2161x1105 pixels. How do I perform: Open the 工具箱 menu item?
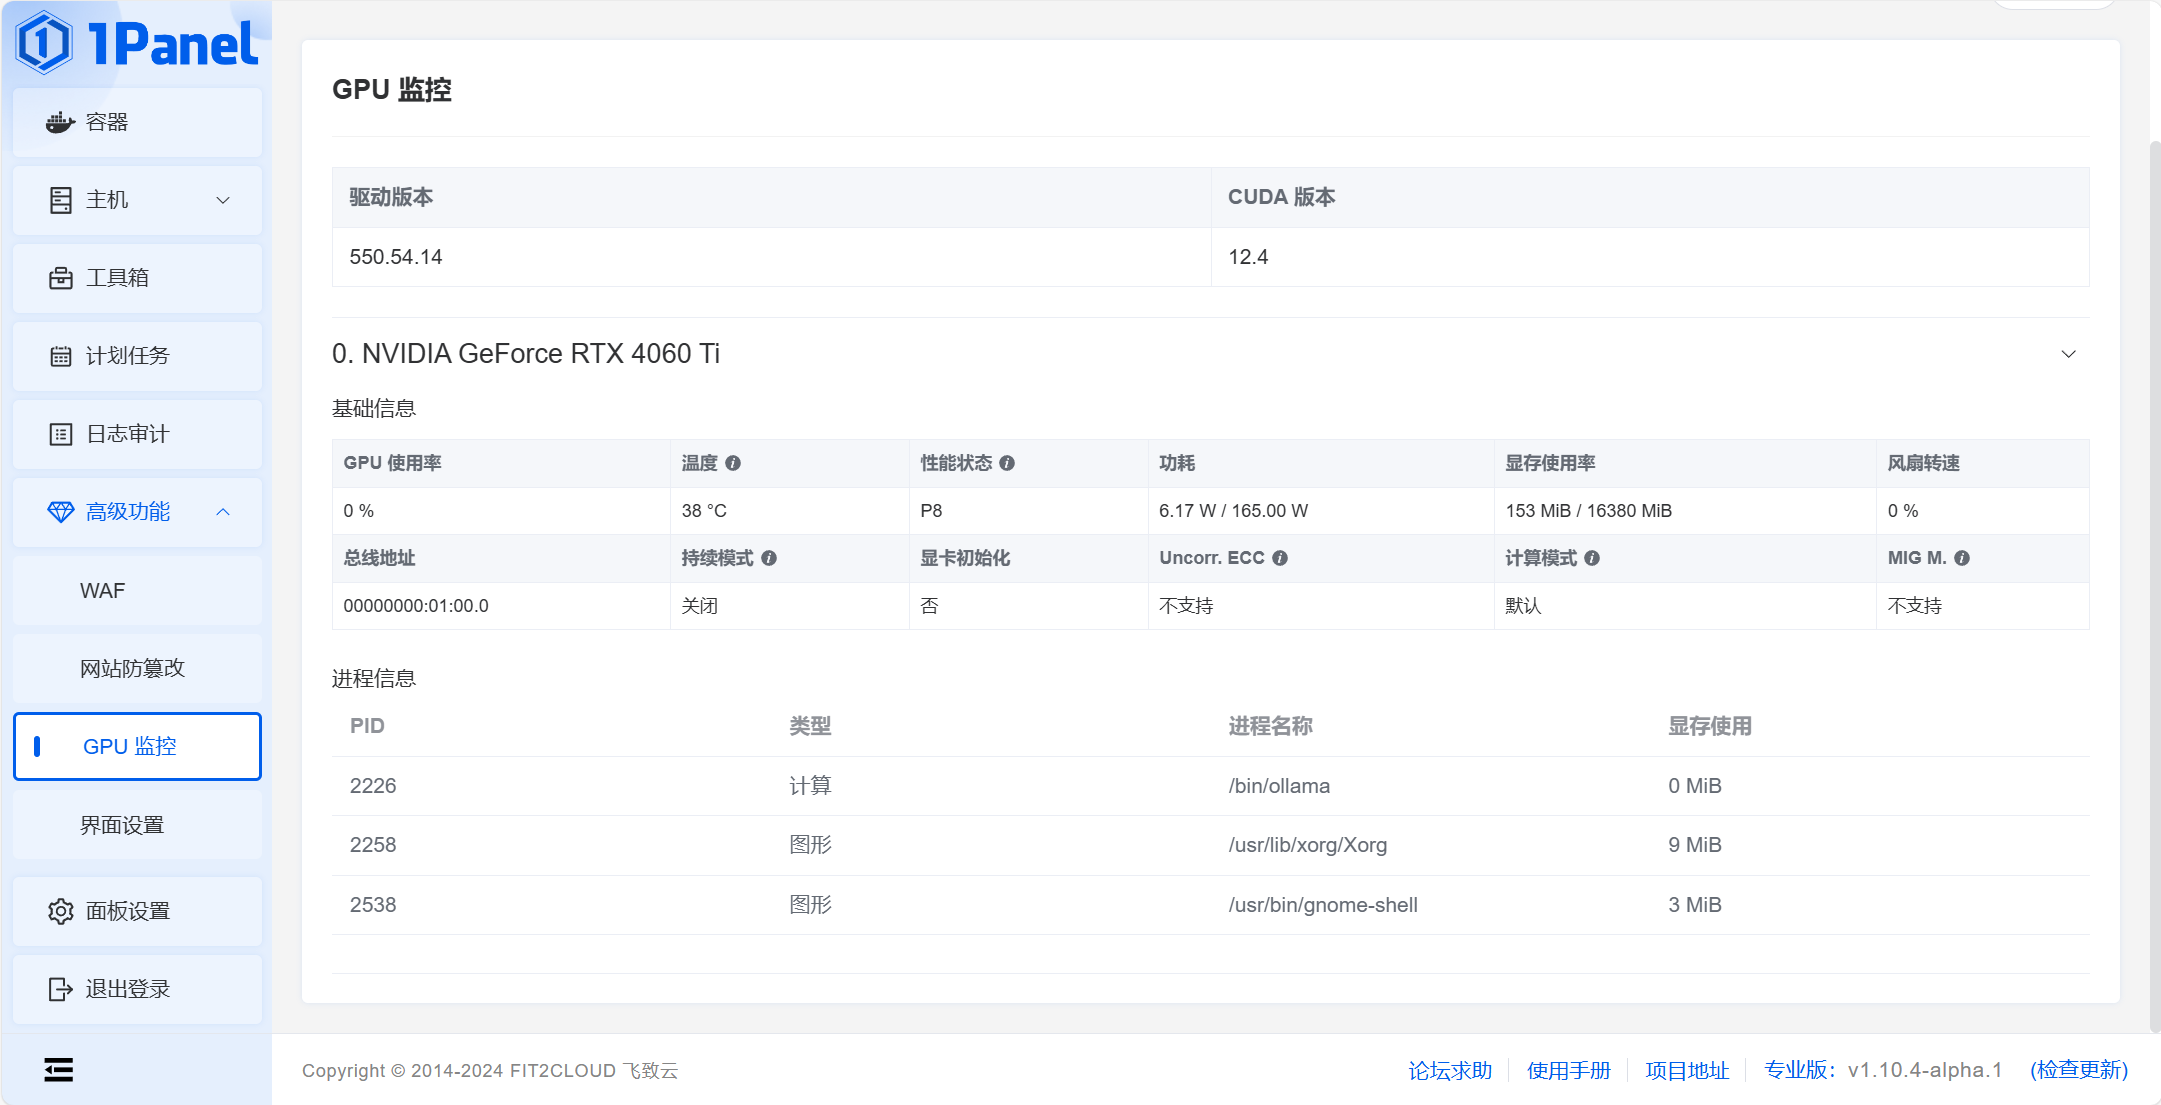click(137, 278)
